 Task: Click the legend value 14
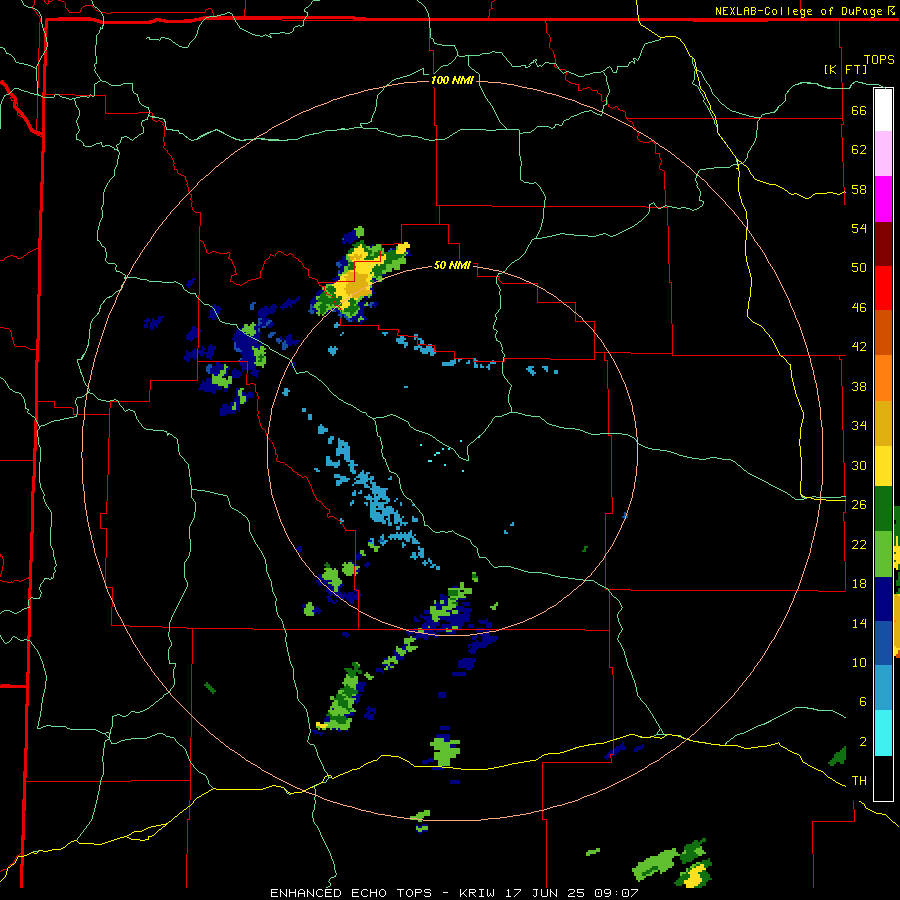pos(859,623)
